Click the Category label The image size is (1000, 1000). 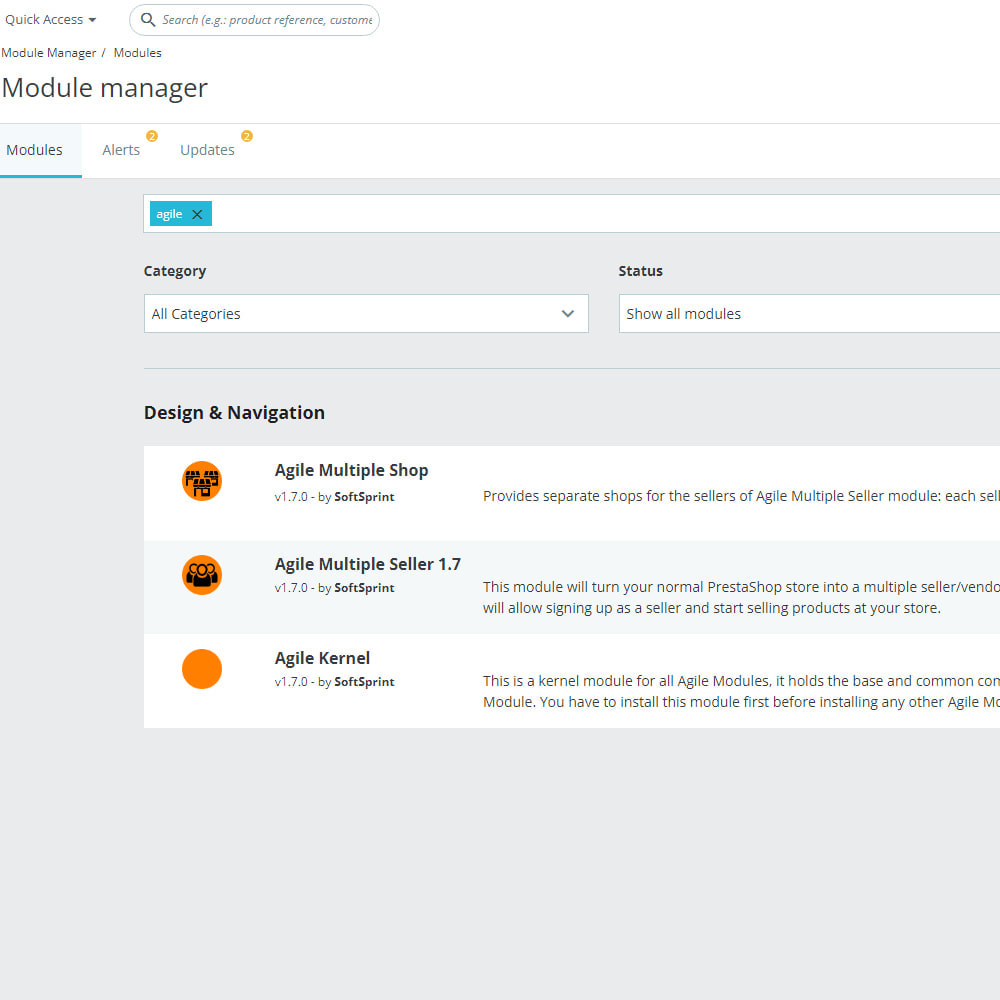click(175, 271)
